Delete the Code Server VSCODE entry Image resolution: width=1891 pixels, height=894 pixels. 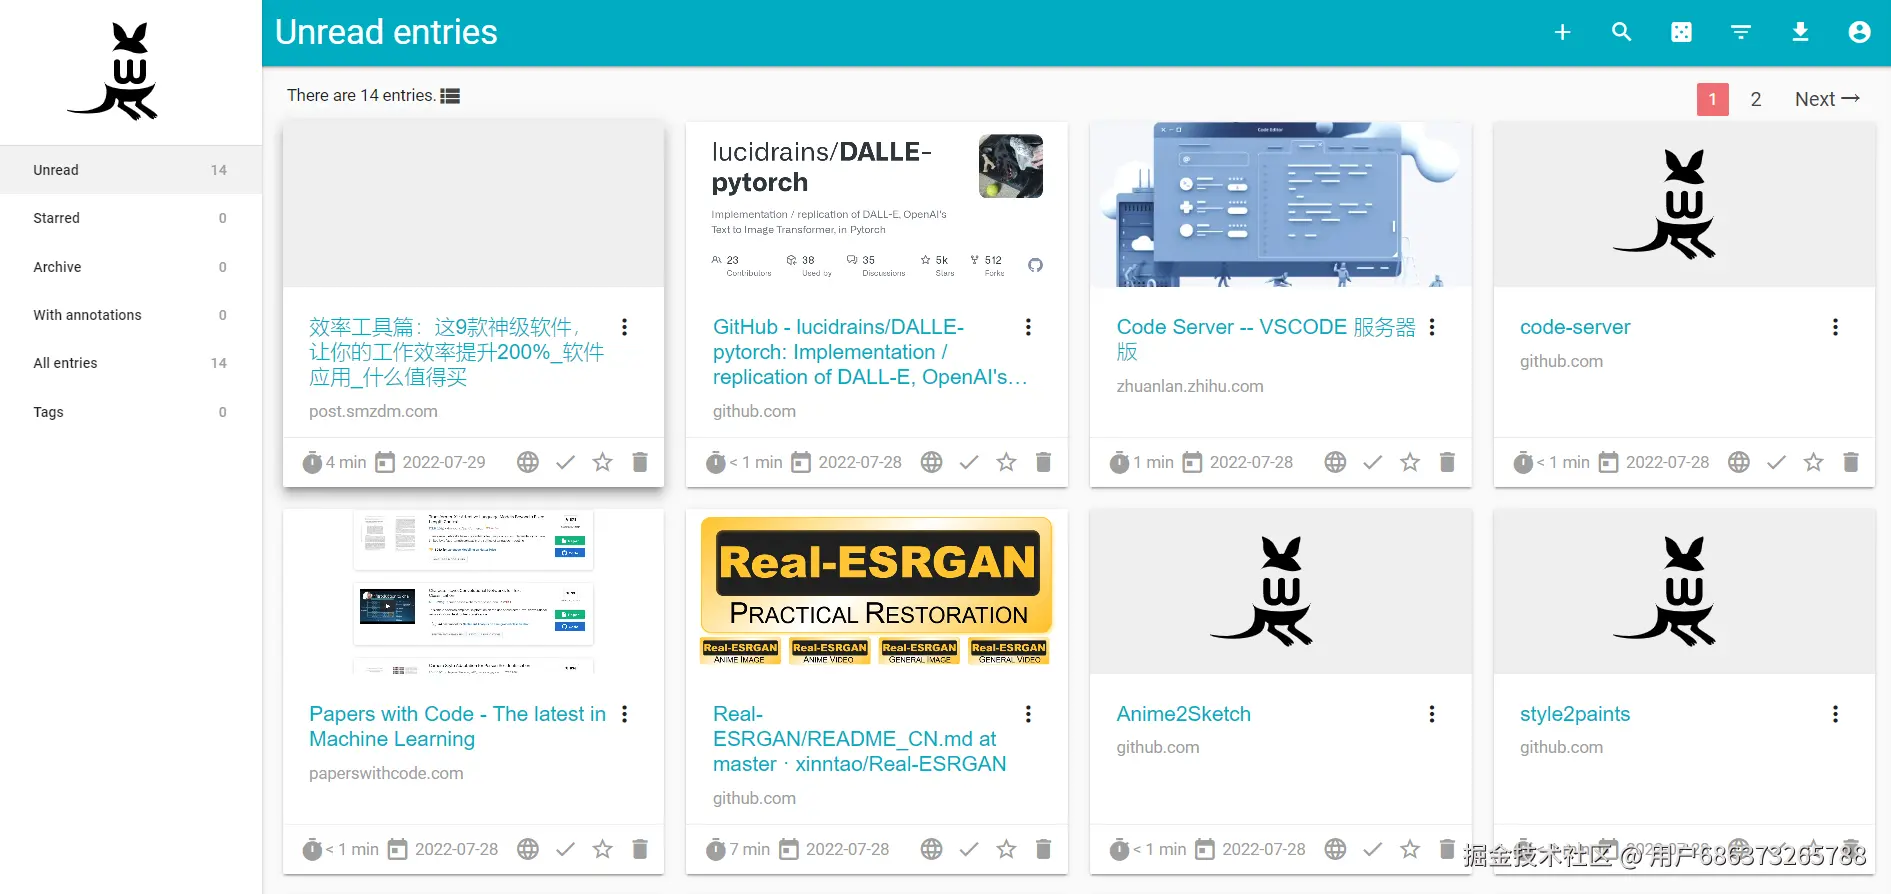(1447, 462)
